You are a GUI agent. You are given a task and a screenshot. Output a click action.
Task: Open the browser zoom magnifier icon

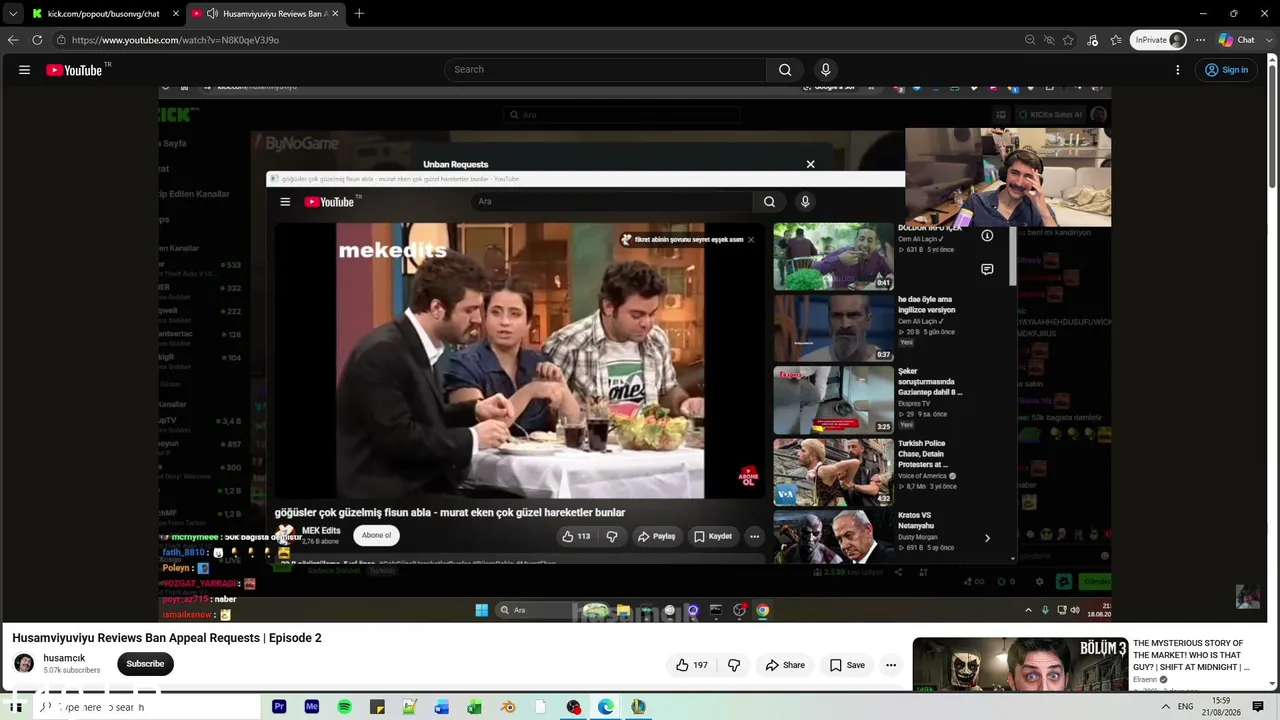coord(1030,40)
